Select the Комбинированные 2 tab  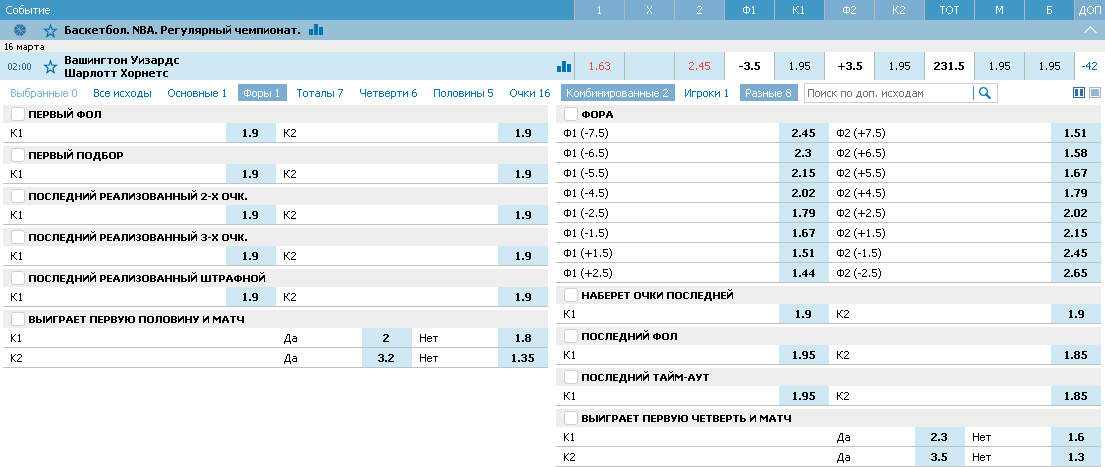point(617,93)
